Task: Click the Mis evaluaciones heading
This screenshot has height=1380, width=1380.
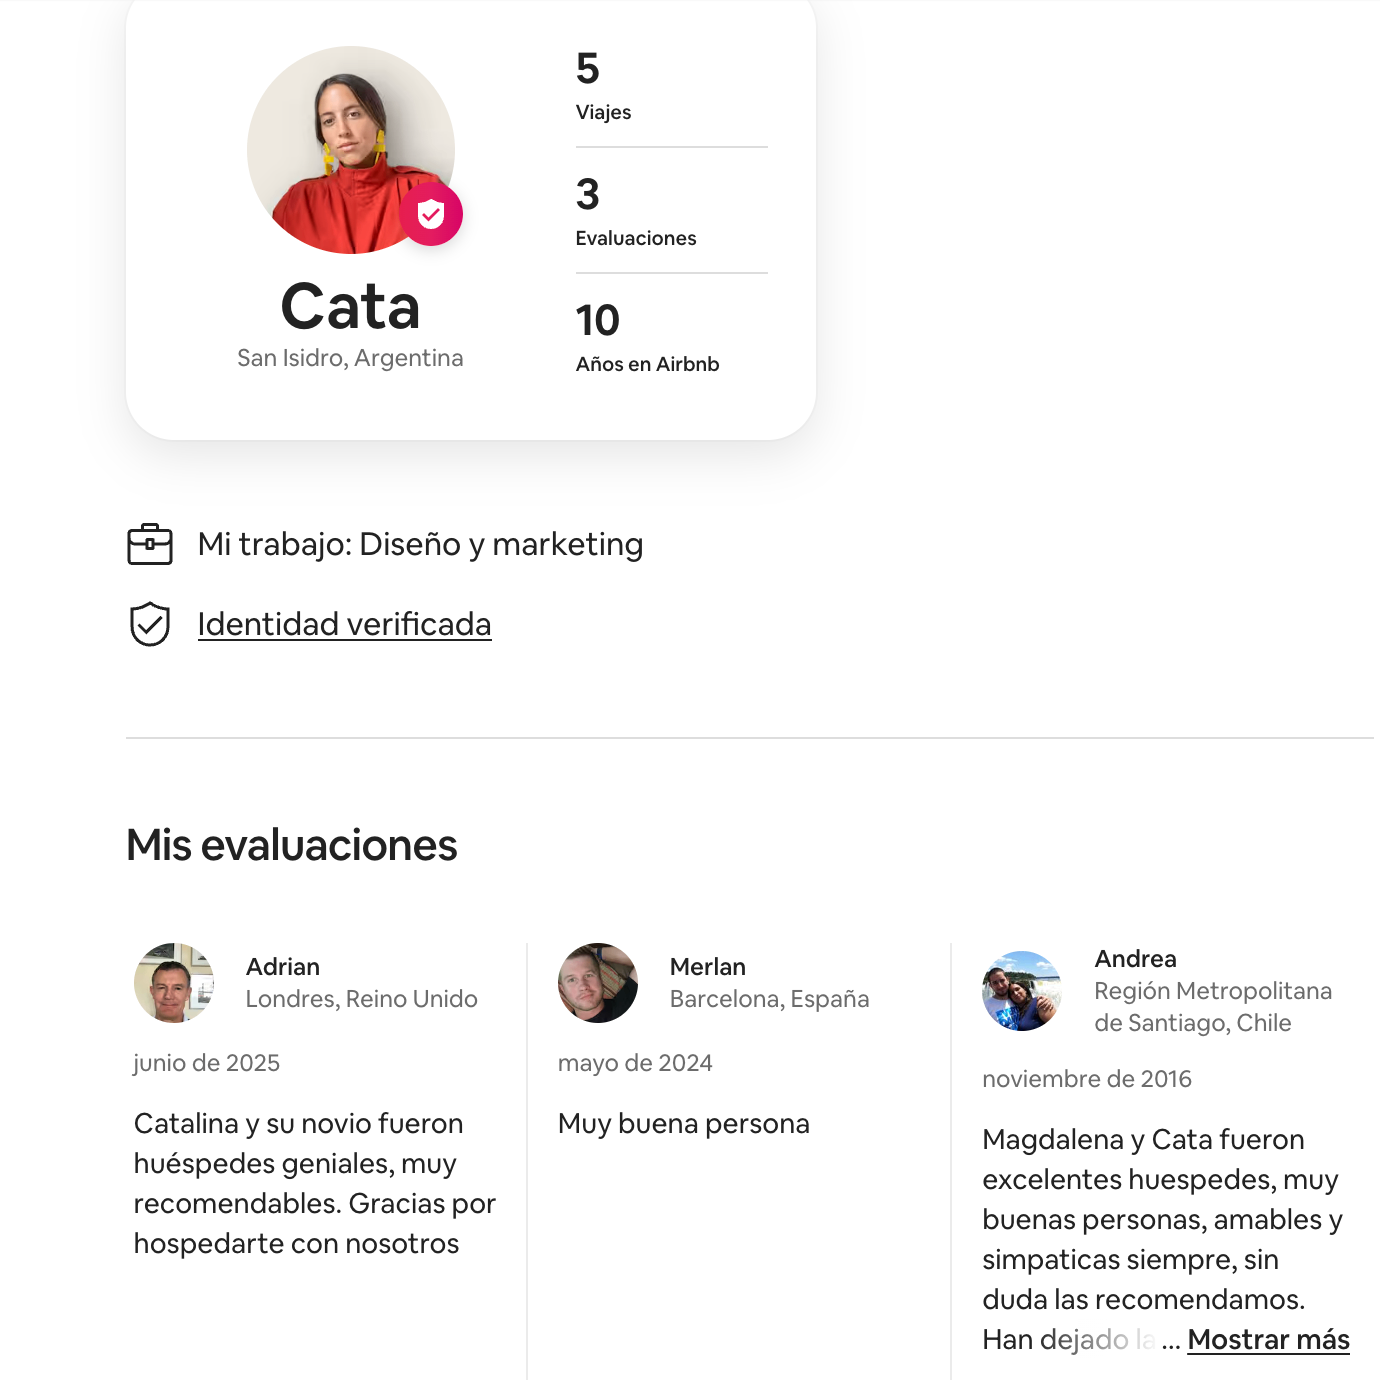Action: [292, 845]
